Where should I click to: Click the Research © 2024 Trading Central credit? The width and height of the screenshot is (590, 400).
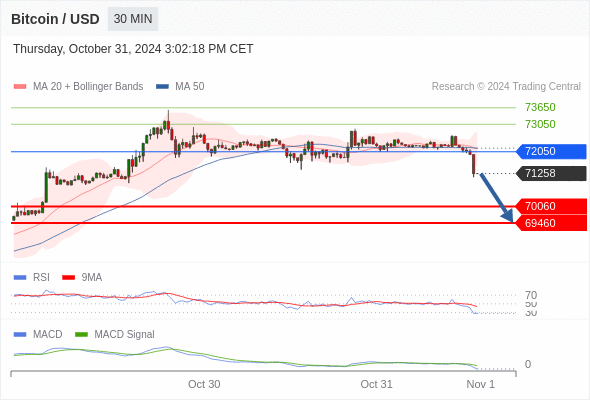point(506,87)
